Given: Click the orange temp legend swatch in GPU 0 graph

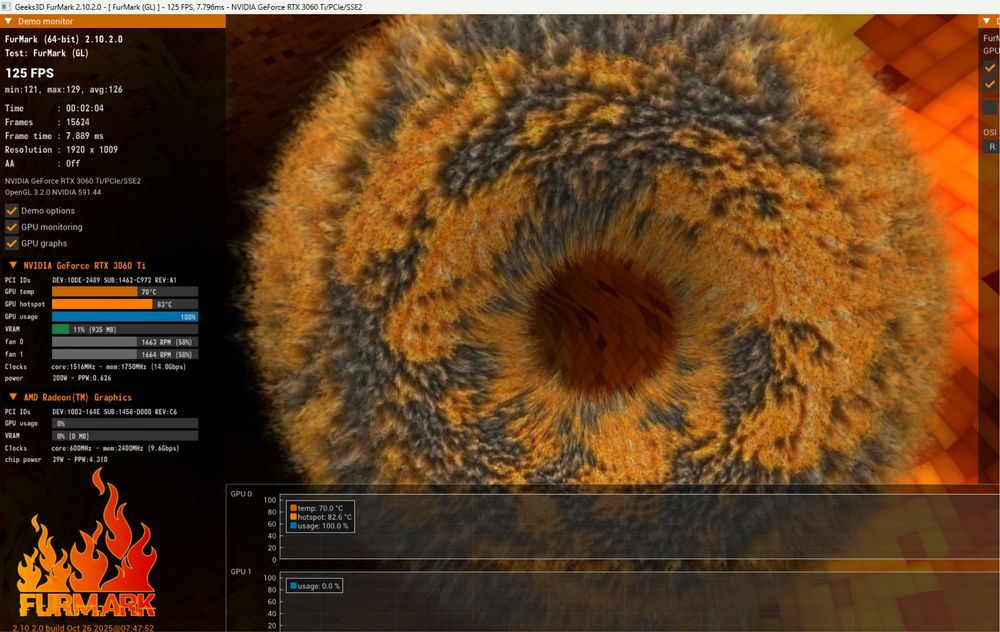Looking at the screenshot, I should (293, 508).
